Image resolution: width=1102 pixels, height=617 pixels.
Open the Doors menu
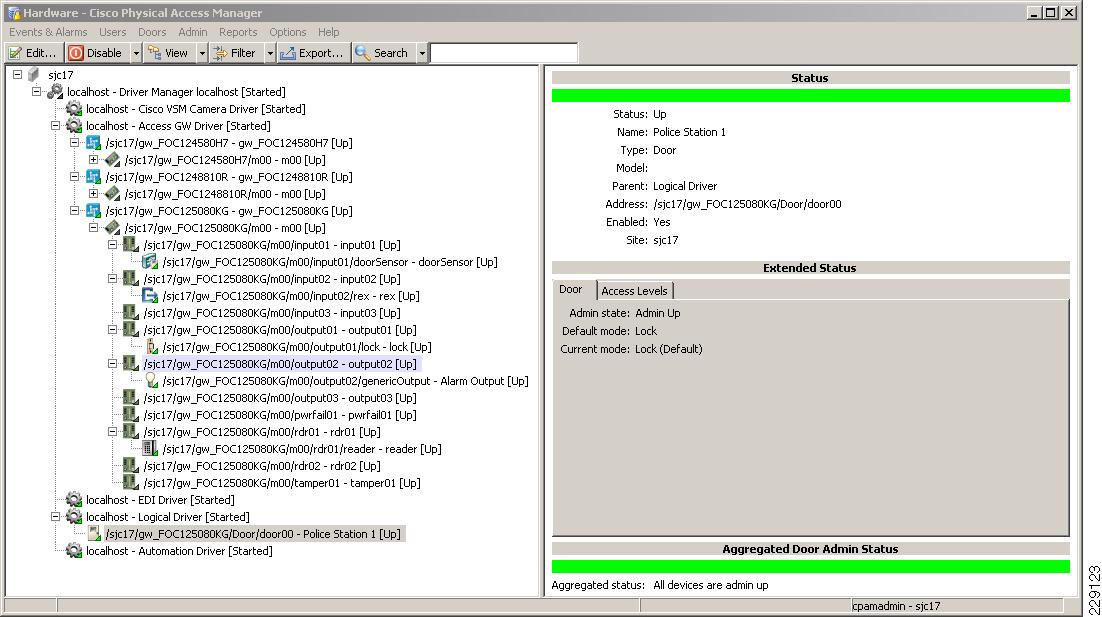152,32
